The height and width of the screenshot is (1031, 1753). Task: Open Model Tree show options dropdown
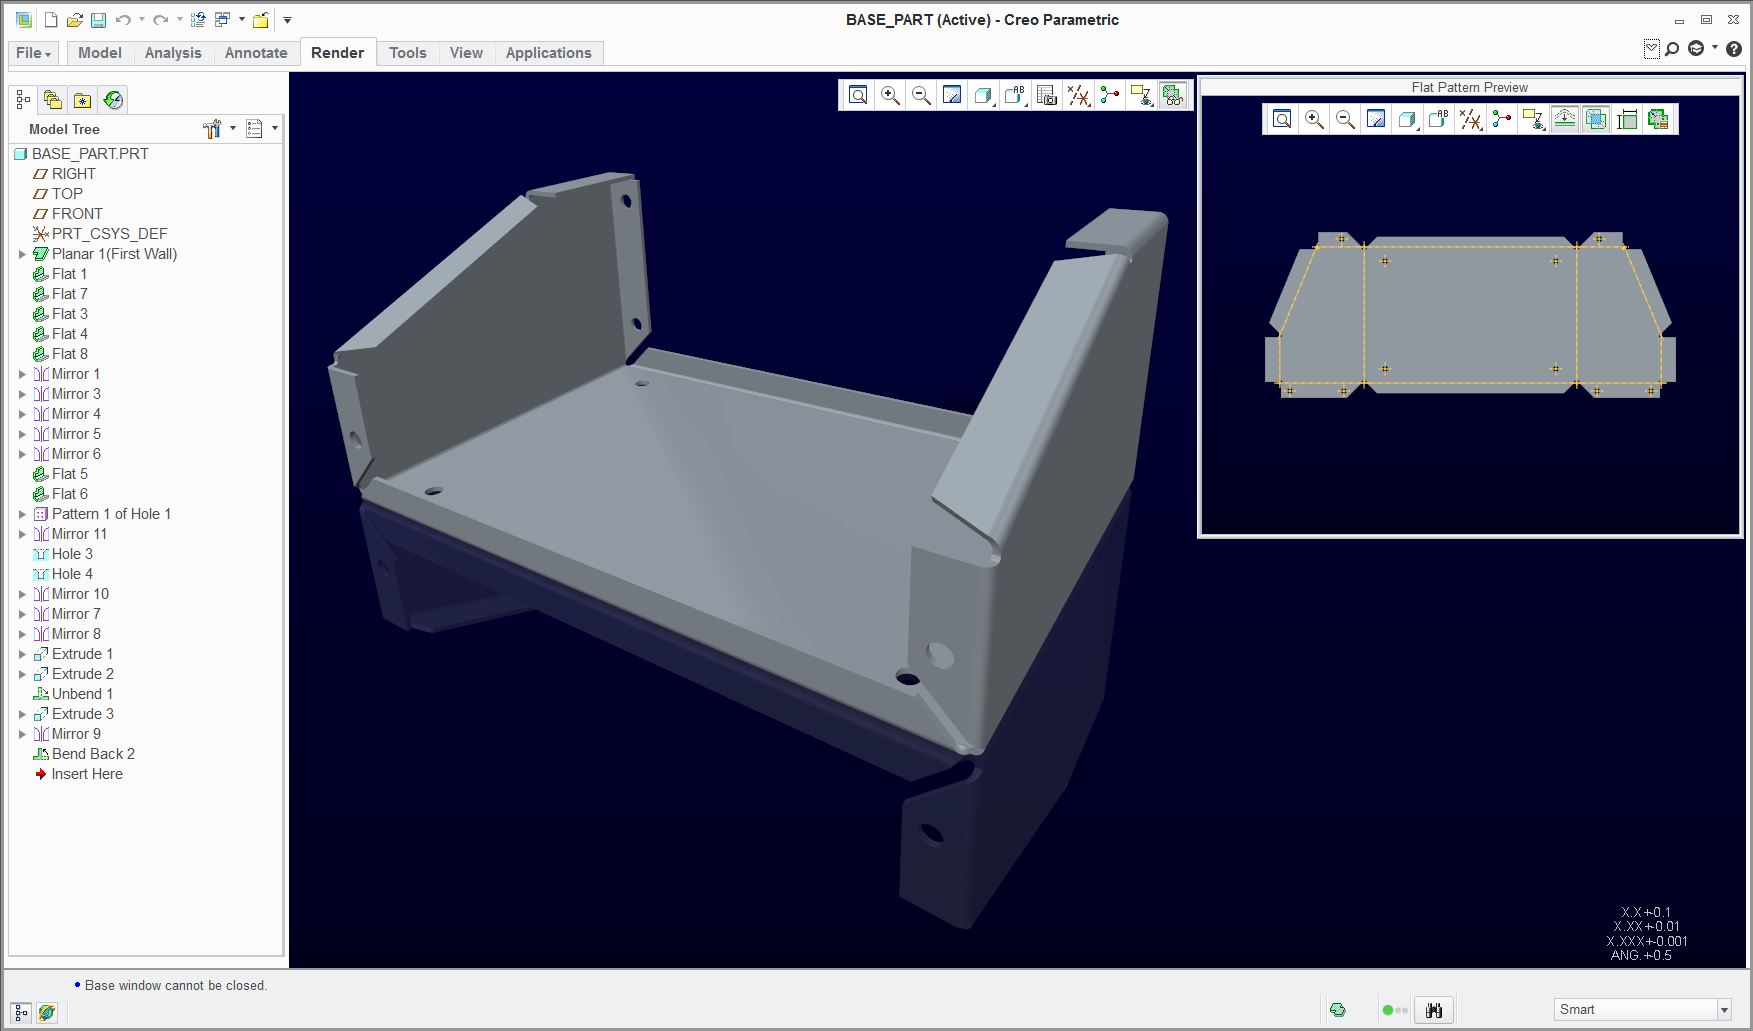tap(262, 129)
